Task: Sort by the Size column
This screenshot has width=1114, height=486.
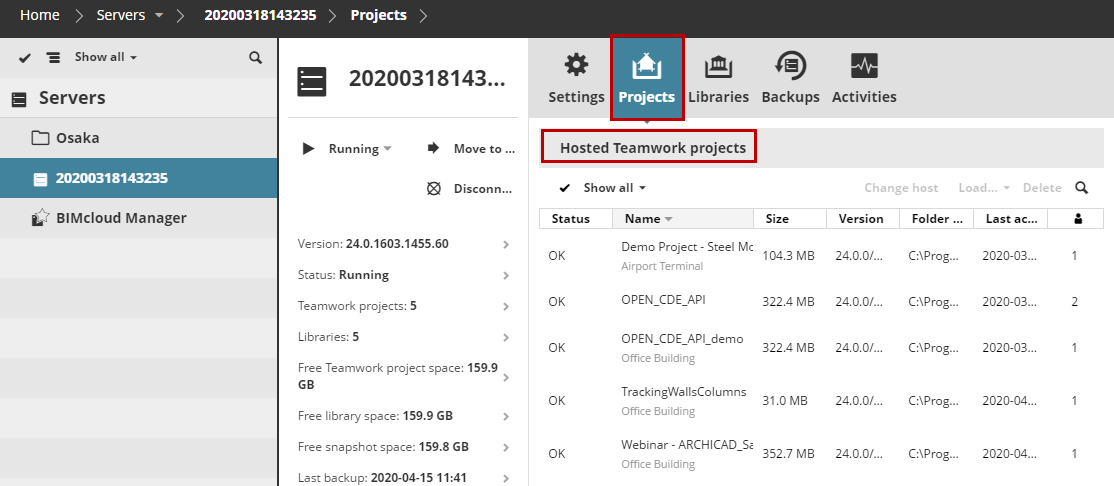Action: click(x=790, y=219)
